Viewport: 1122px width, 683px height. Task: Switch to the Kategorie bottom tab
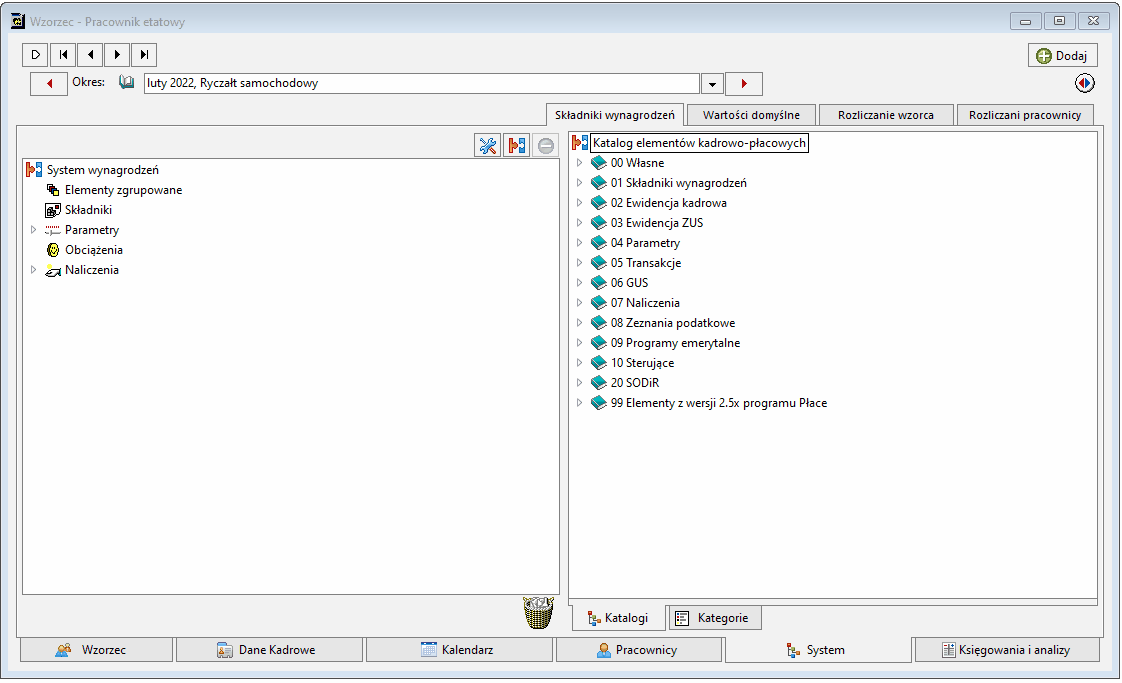(x=715, y=618)
